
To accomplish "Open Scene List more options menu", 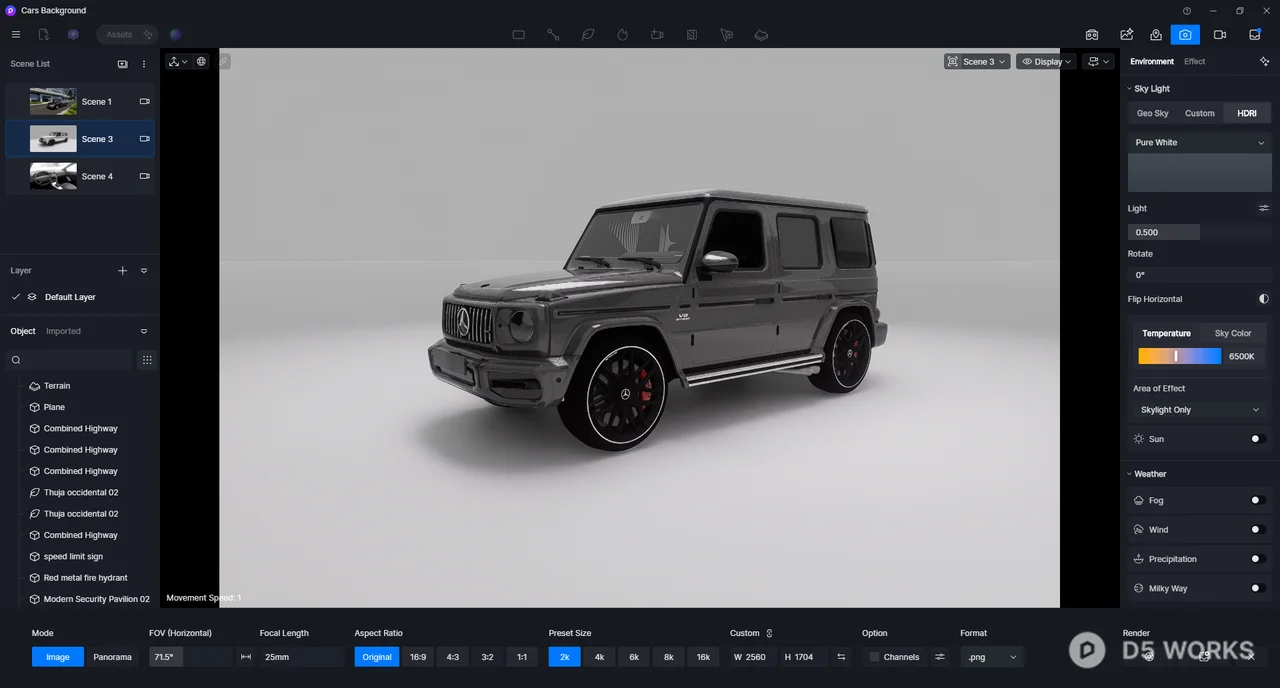I will [x=144, y=64].
